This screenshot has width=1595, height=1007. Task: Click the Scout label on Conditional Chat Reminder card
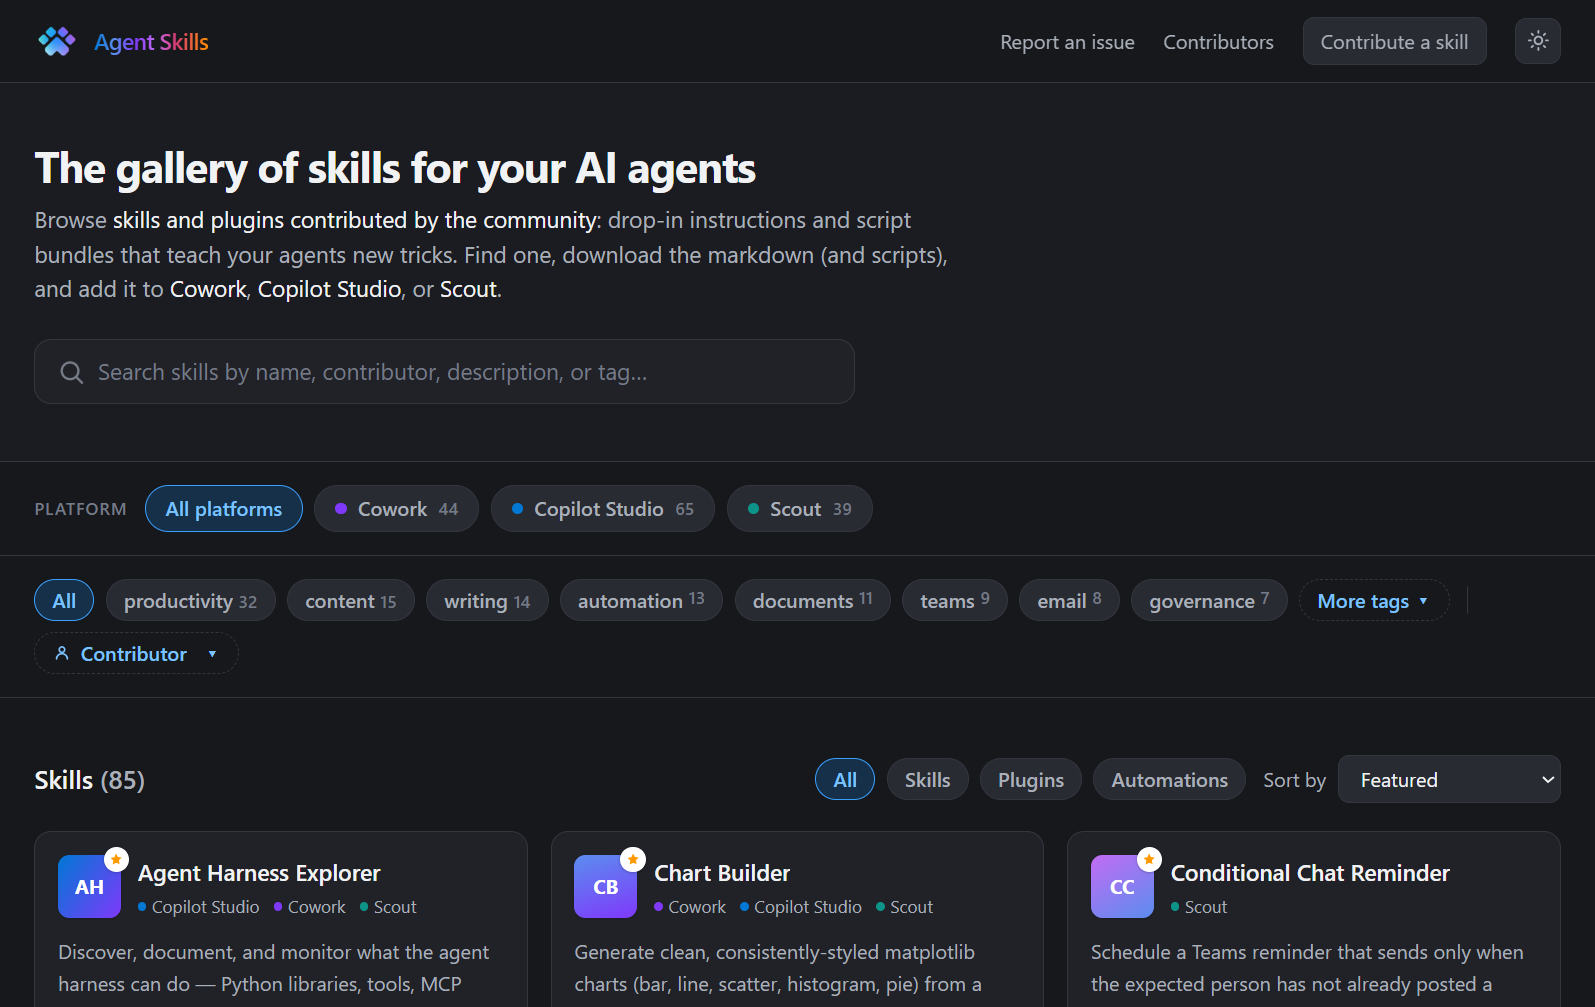tap(1205, 907)
